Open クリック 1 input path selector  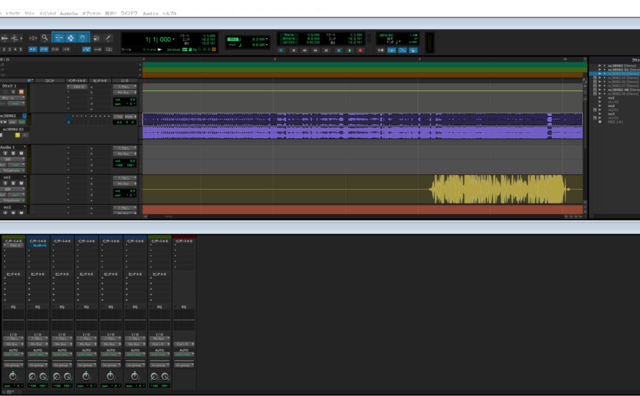click(x=124, y=87)
